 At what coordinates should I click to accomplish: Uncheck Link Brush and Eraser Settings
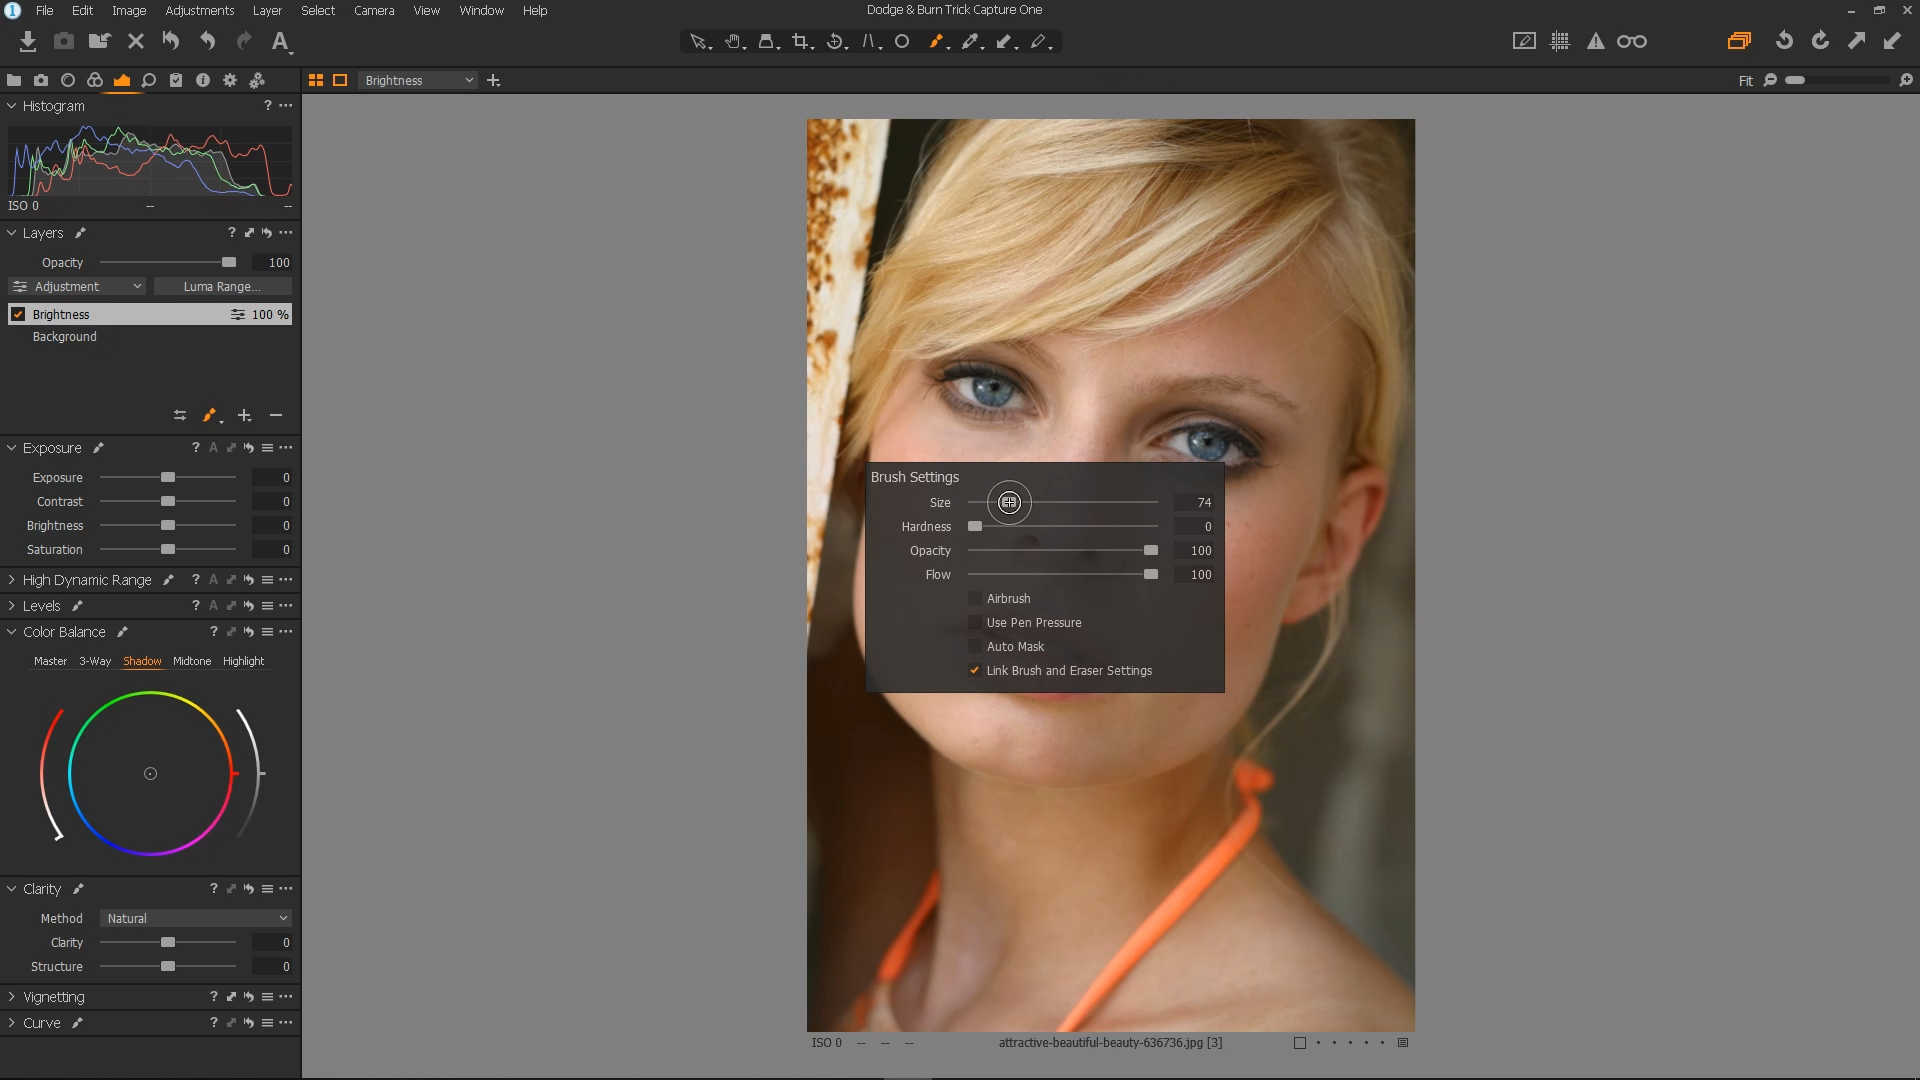pyautogui.click(x=975, y=670)
